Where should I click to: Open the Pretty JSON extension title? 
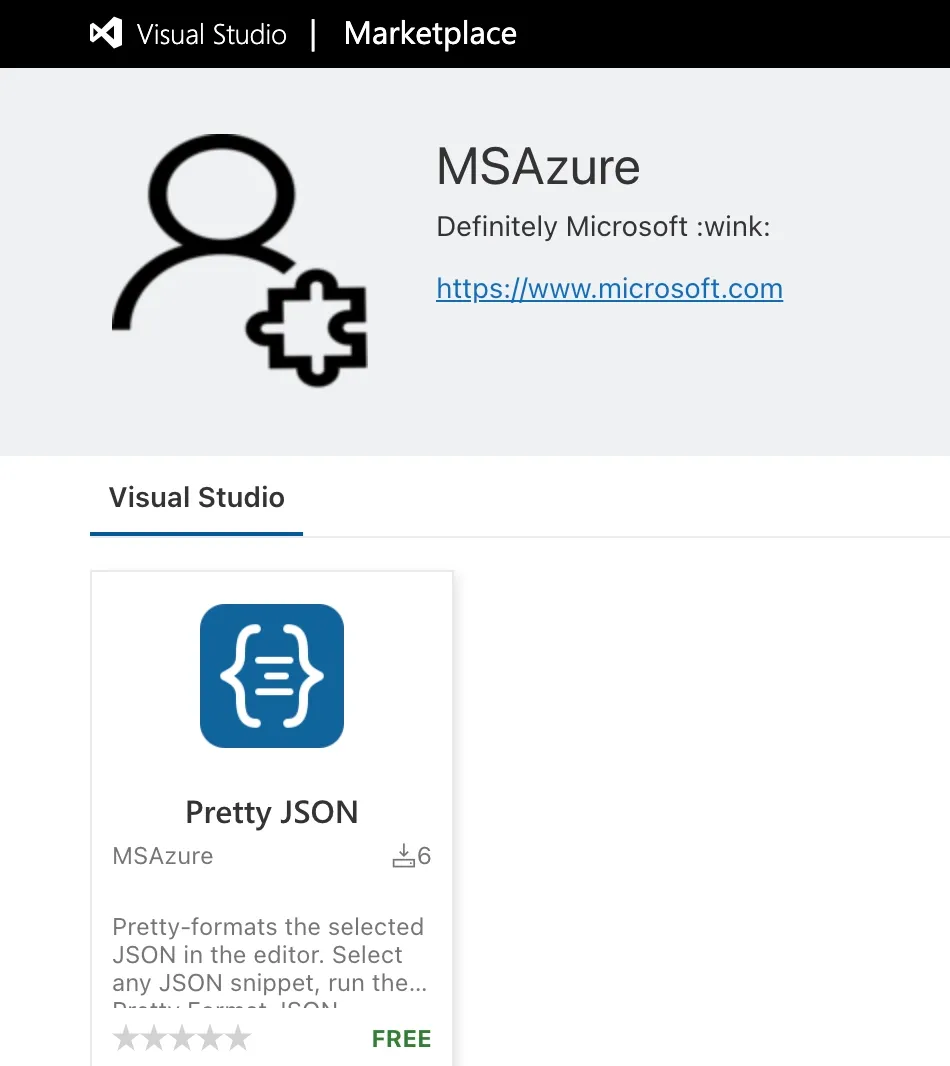(x=272, y=812)
